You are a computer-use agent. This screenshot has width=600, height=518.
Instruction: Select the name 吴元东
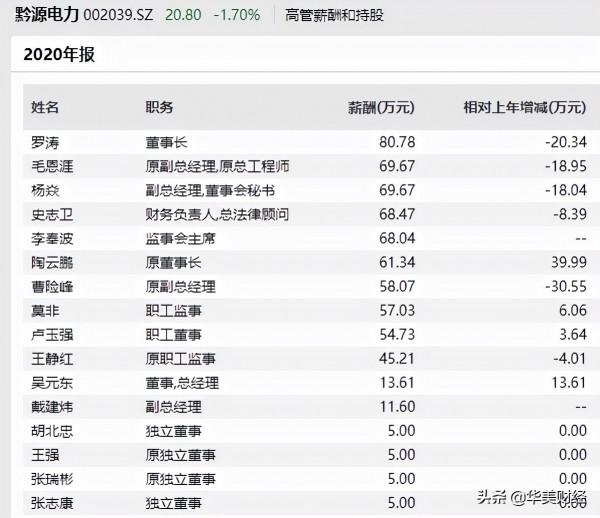click(52, 383)
